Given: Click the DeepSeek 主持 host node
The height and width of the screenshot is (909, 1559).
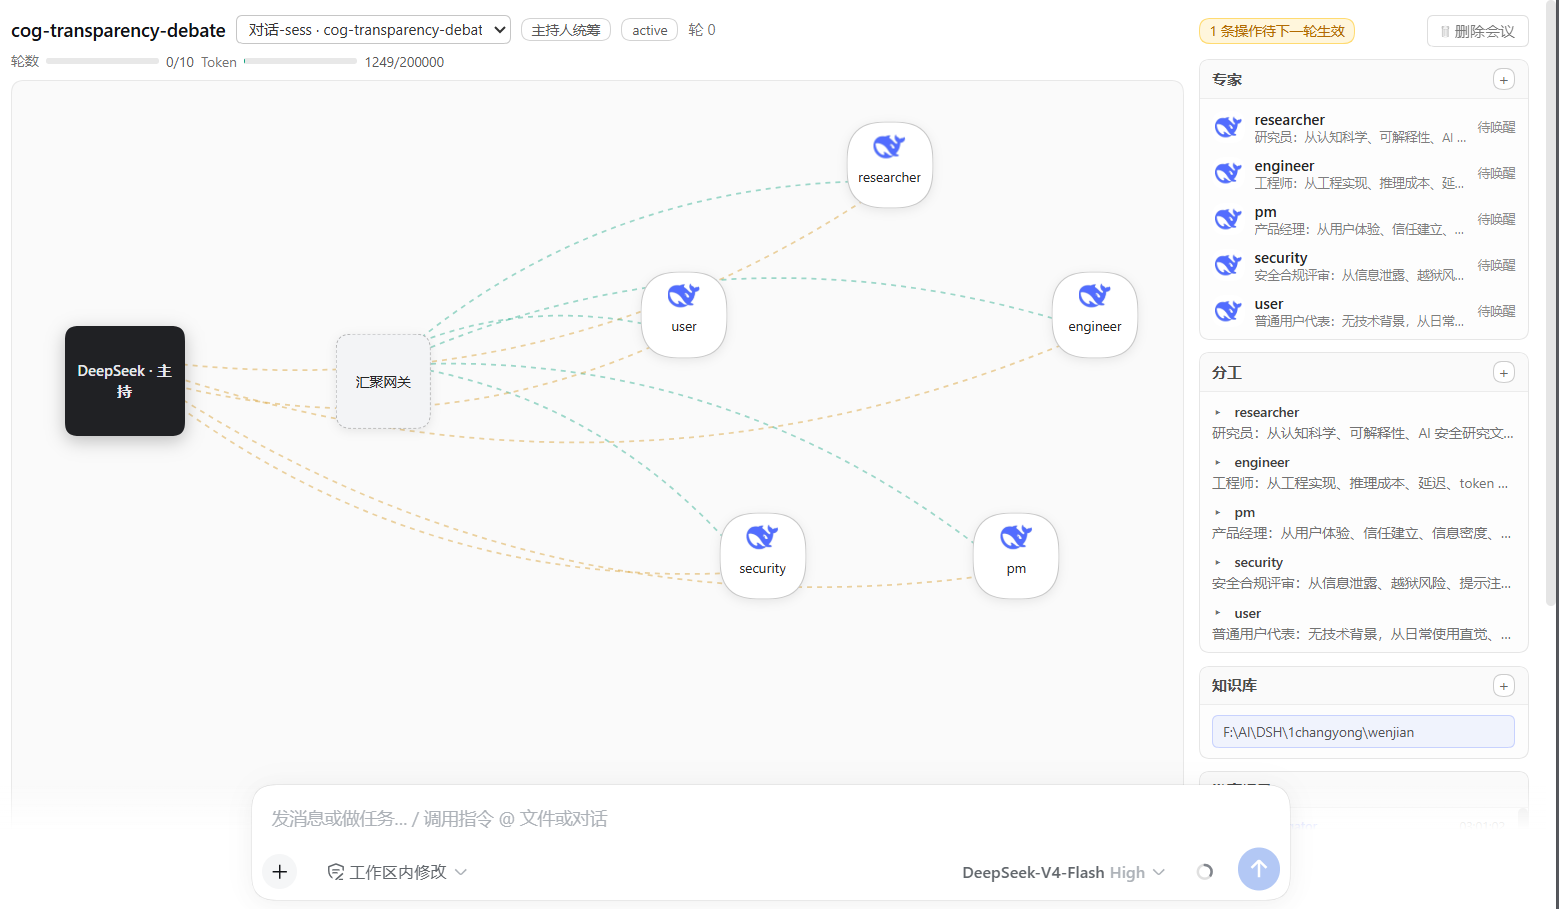Looking at the screenshot, I should coord(125,381).
